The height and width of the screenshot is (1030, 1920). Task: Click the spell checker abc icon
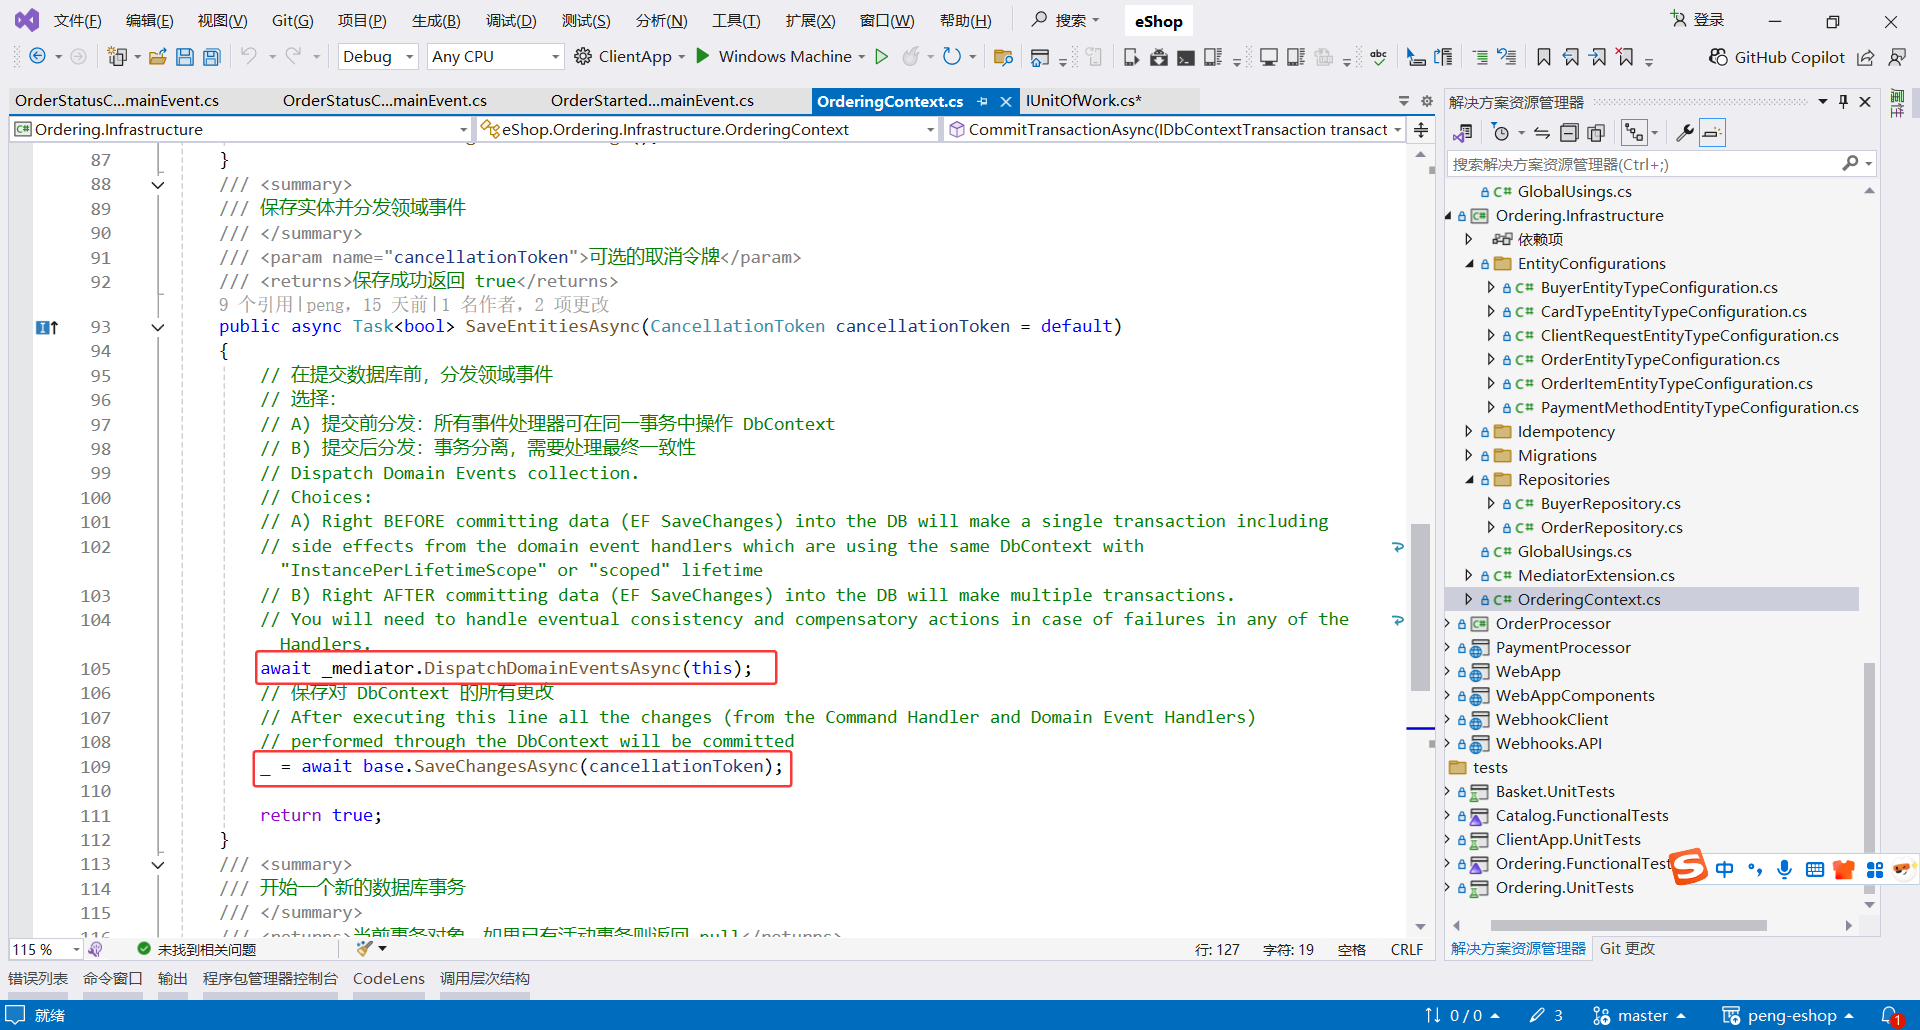click(x=1378, y=57)
